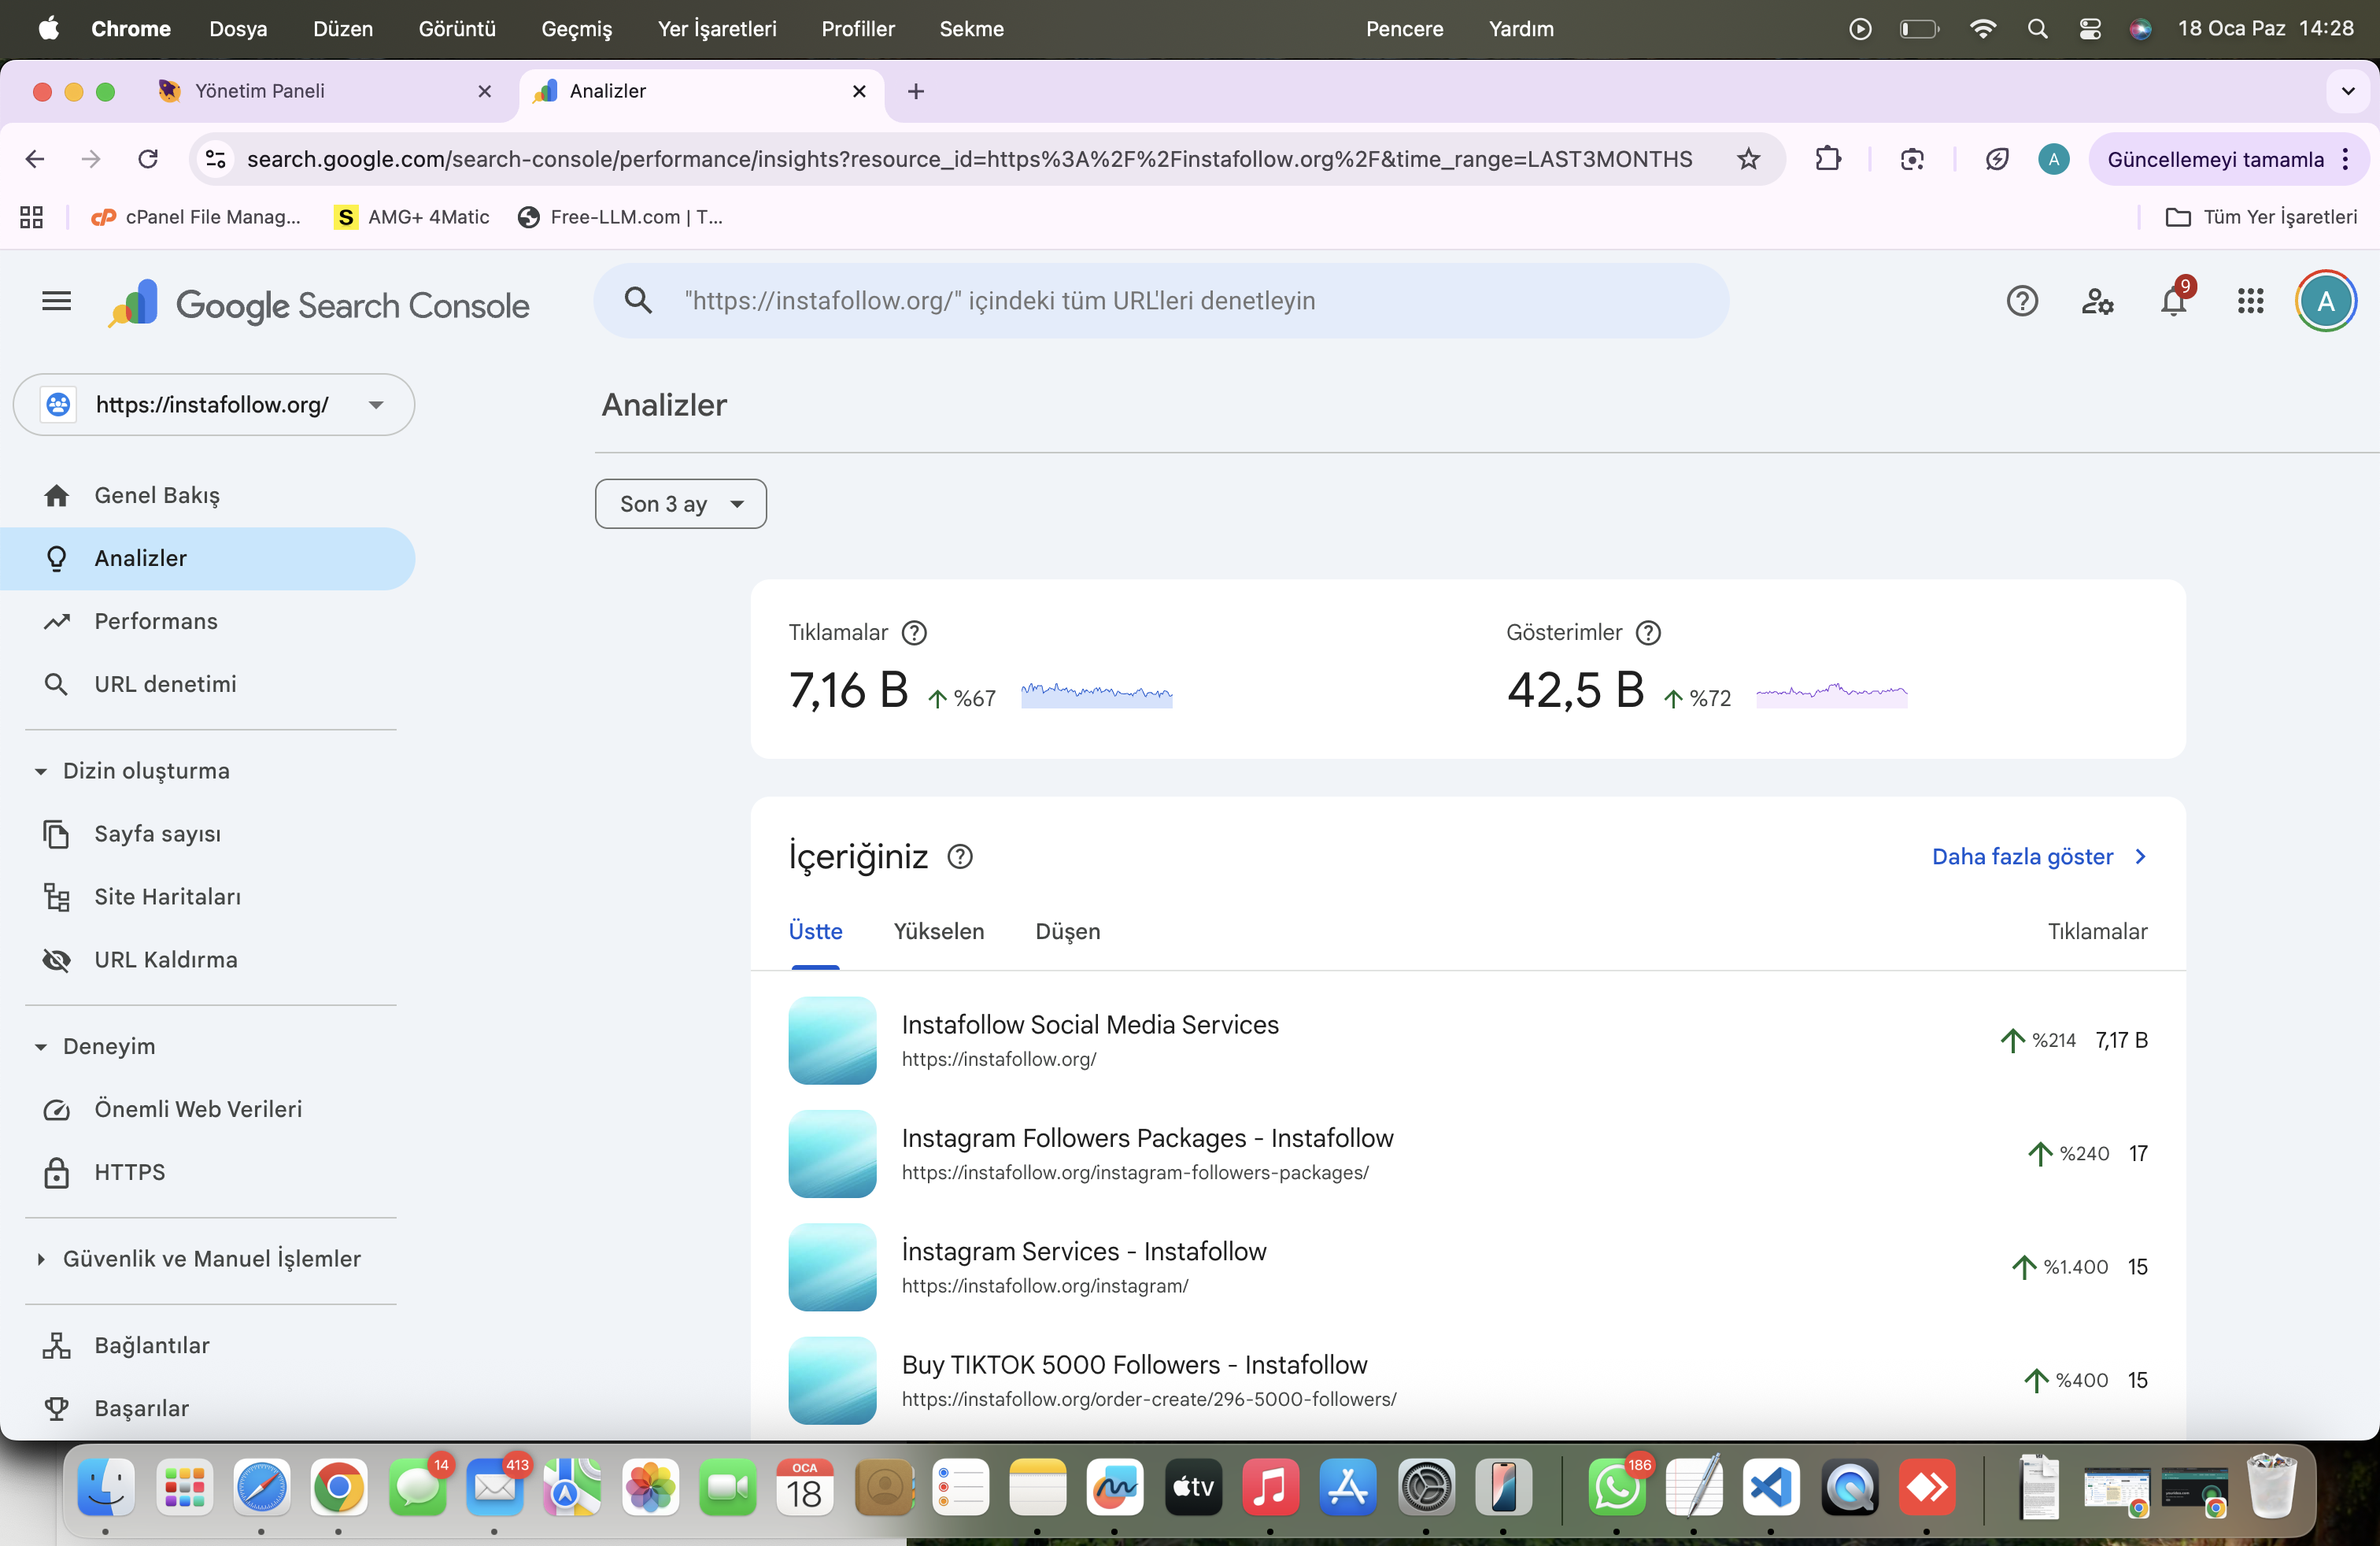Open the notifications bell icon
The width and height of the screenshot is (2380, 1546).
click(x=2173, y=301)
